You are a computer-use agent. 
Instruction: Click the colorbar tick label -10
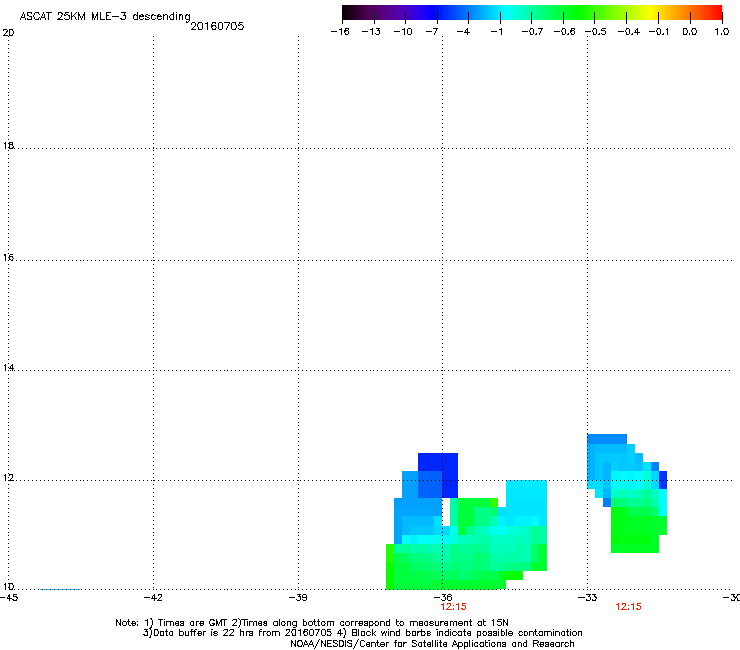pyautogui.click(x=403, y=32)
